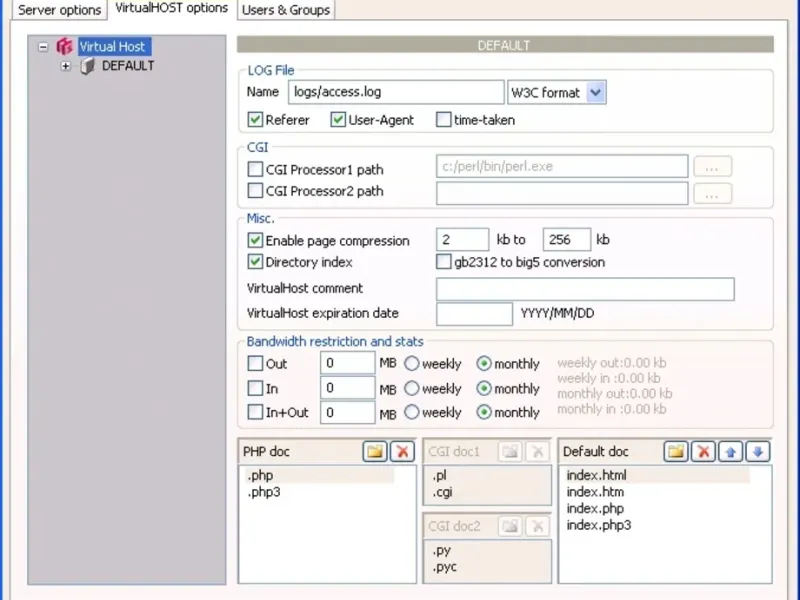The width and height of the screenshot is (800, 600).
Task: Enable CGI Processor2 path checkbox
Action: click(x=255, y=191)
